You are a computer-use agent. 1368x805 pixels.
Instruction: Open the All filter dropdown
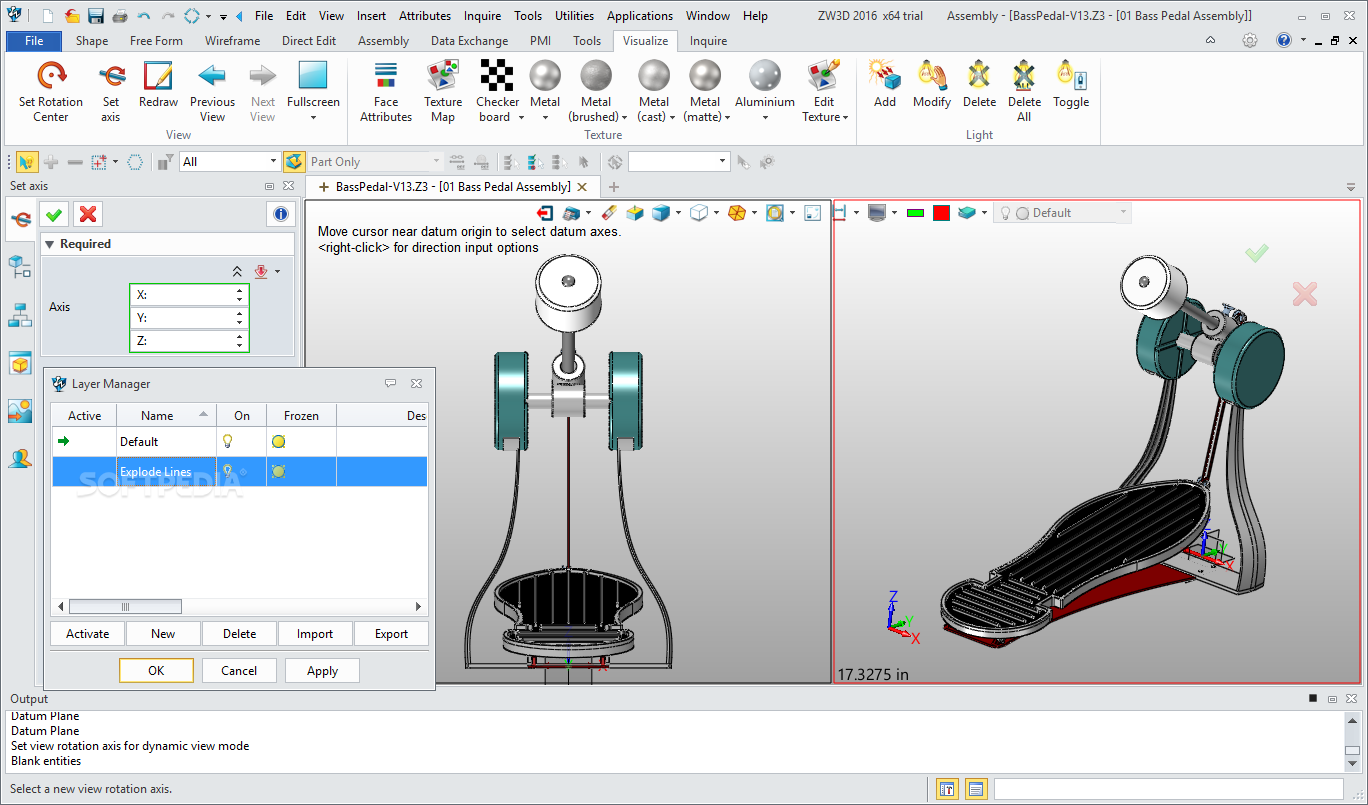coord(273,162)
